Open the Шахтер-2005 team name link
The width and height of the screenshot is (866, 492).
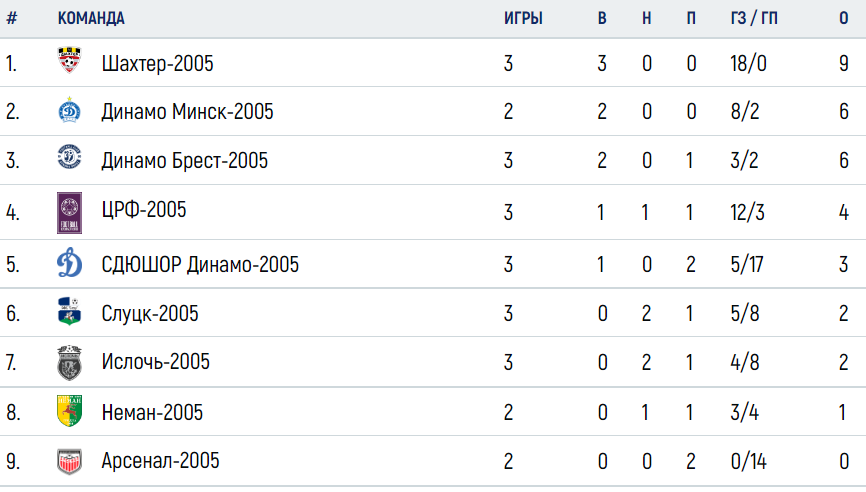(x=157, y=64)
